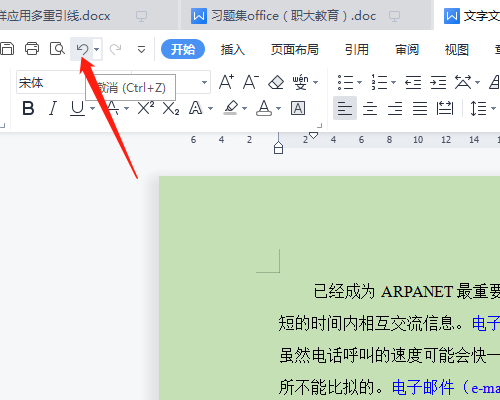Click the Chinese layout icon

pos(463,82)
